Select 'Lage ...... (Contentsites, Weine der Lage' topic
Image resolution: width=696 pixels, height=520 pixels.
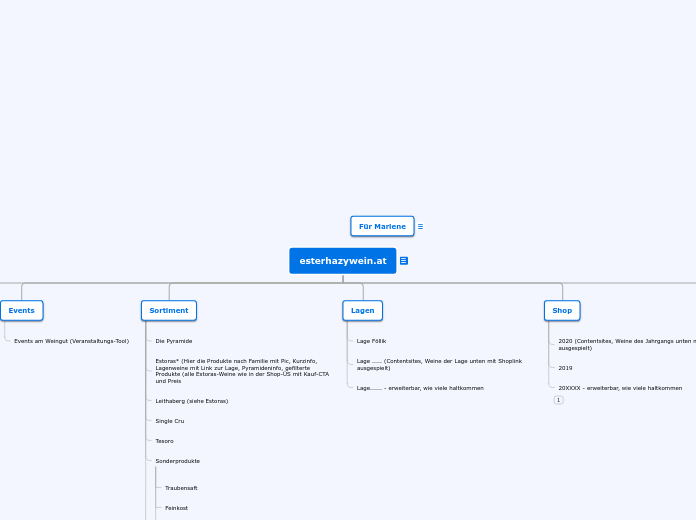(439, 365)
